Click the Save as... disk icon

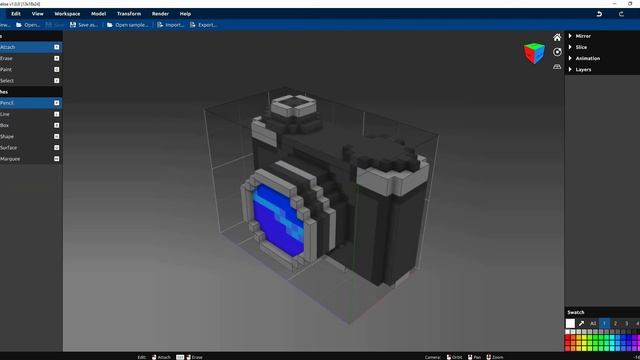(73, 25)
